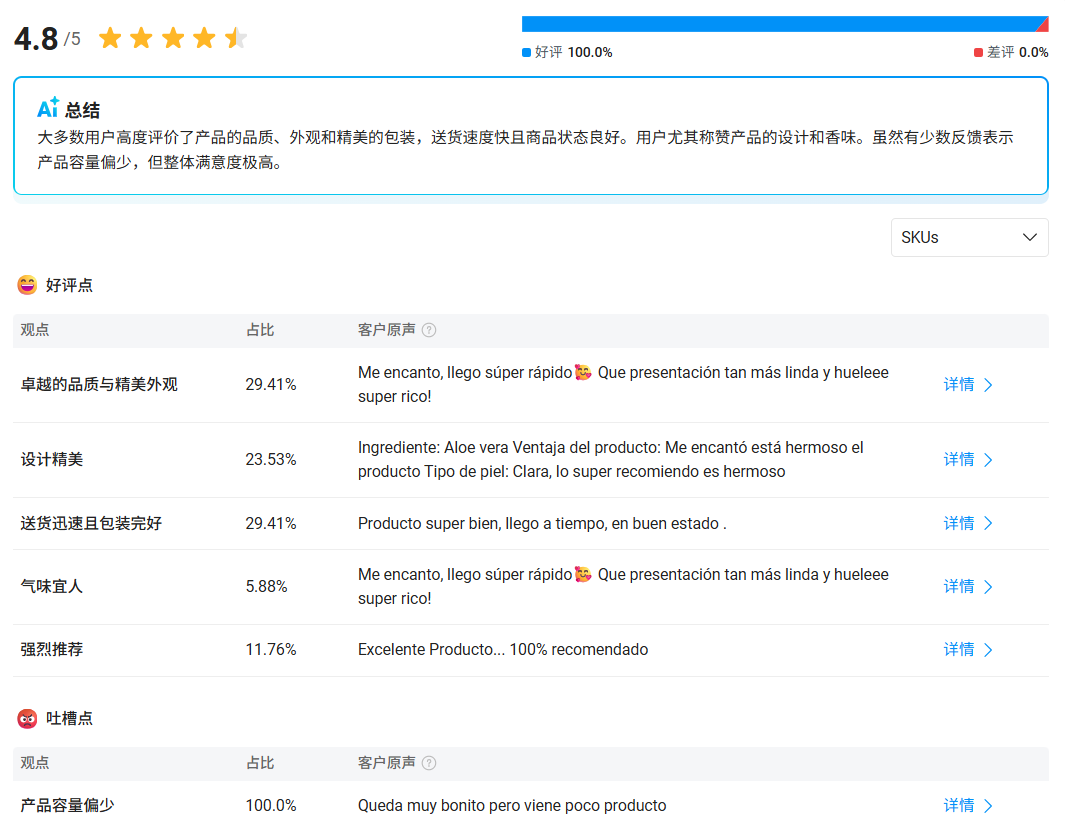Click the first gold rating star
The height and width of the screenshot is (827, 1065).
[109, 37]
